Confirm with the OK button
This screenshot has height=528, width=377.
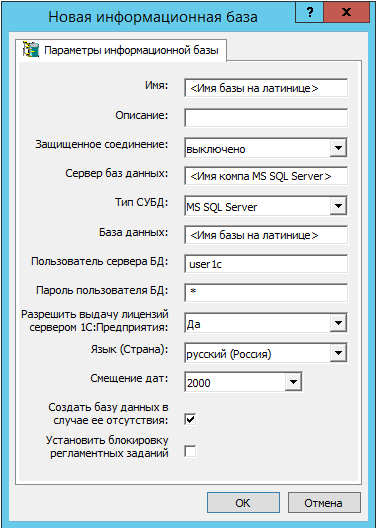click(x=243, y=503)
